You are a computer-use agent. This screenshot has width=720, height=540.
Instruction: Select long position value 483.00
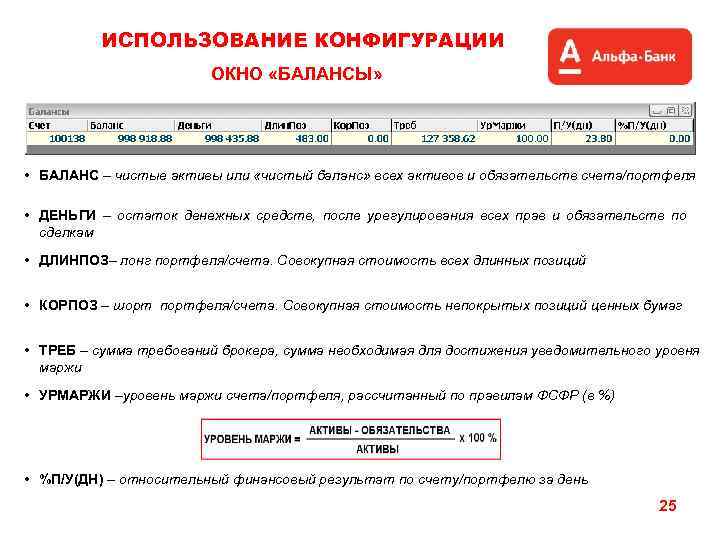pyautogui.click(x=296, y=139)
